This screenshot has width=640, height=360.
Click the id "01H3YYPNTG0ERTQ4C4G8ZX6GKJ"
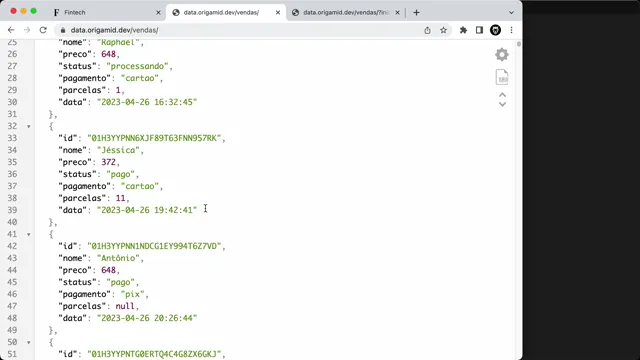point(154,354)
